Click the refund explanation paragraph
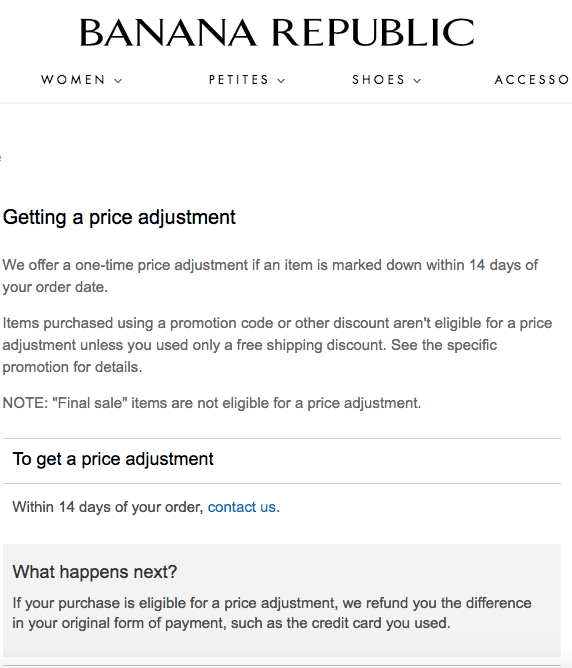Viewport: 572px width, 668px height. 272,613
